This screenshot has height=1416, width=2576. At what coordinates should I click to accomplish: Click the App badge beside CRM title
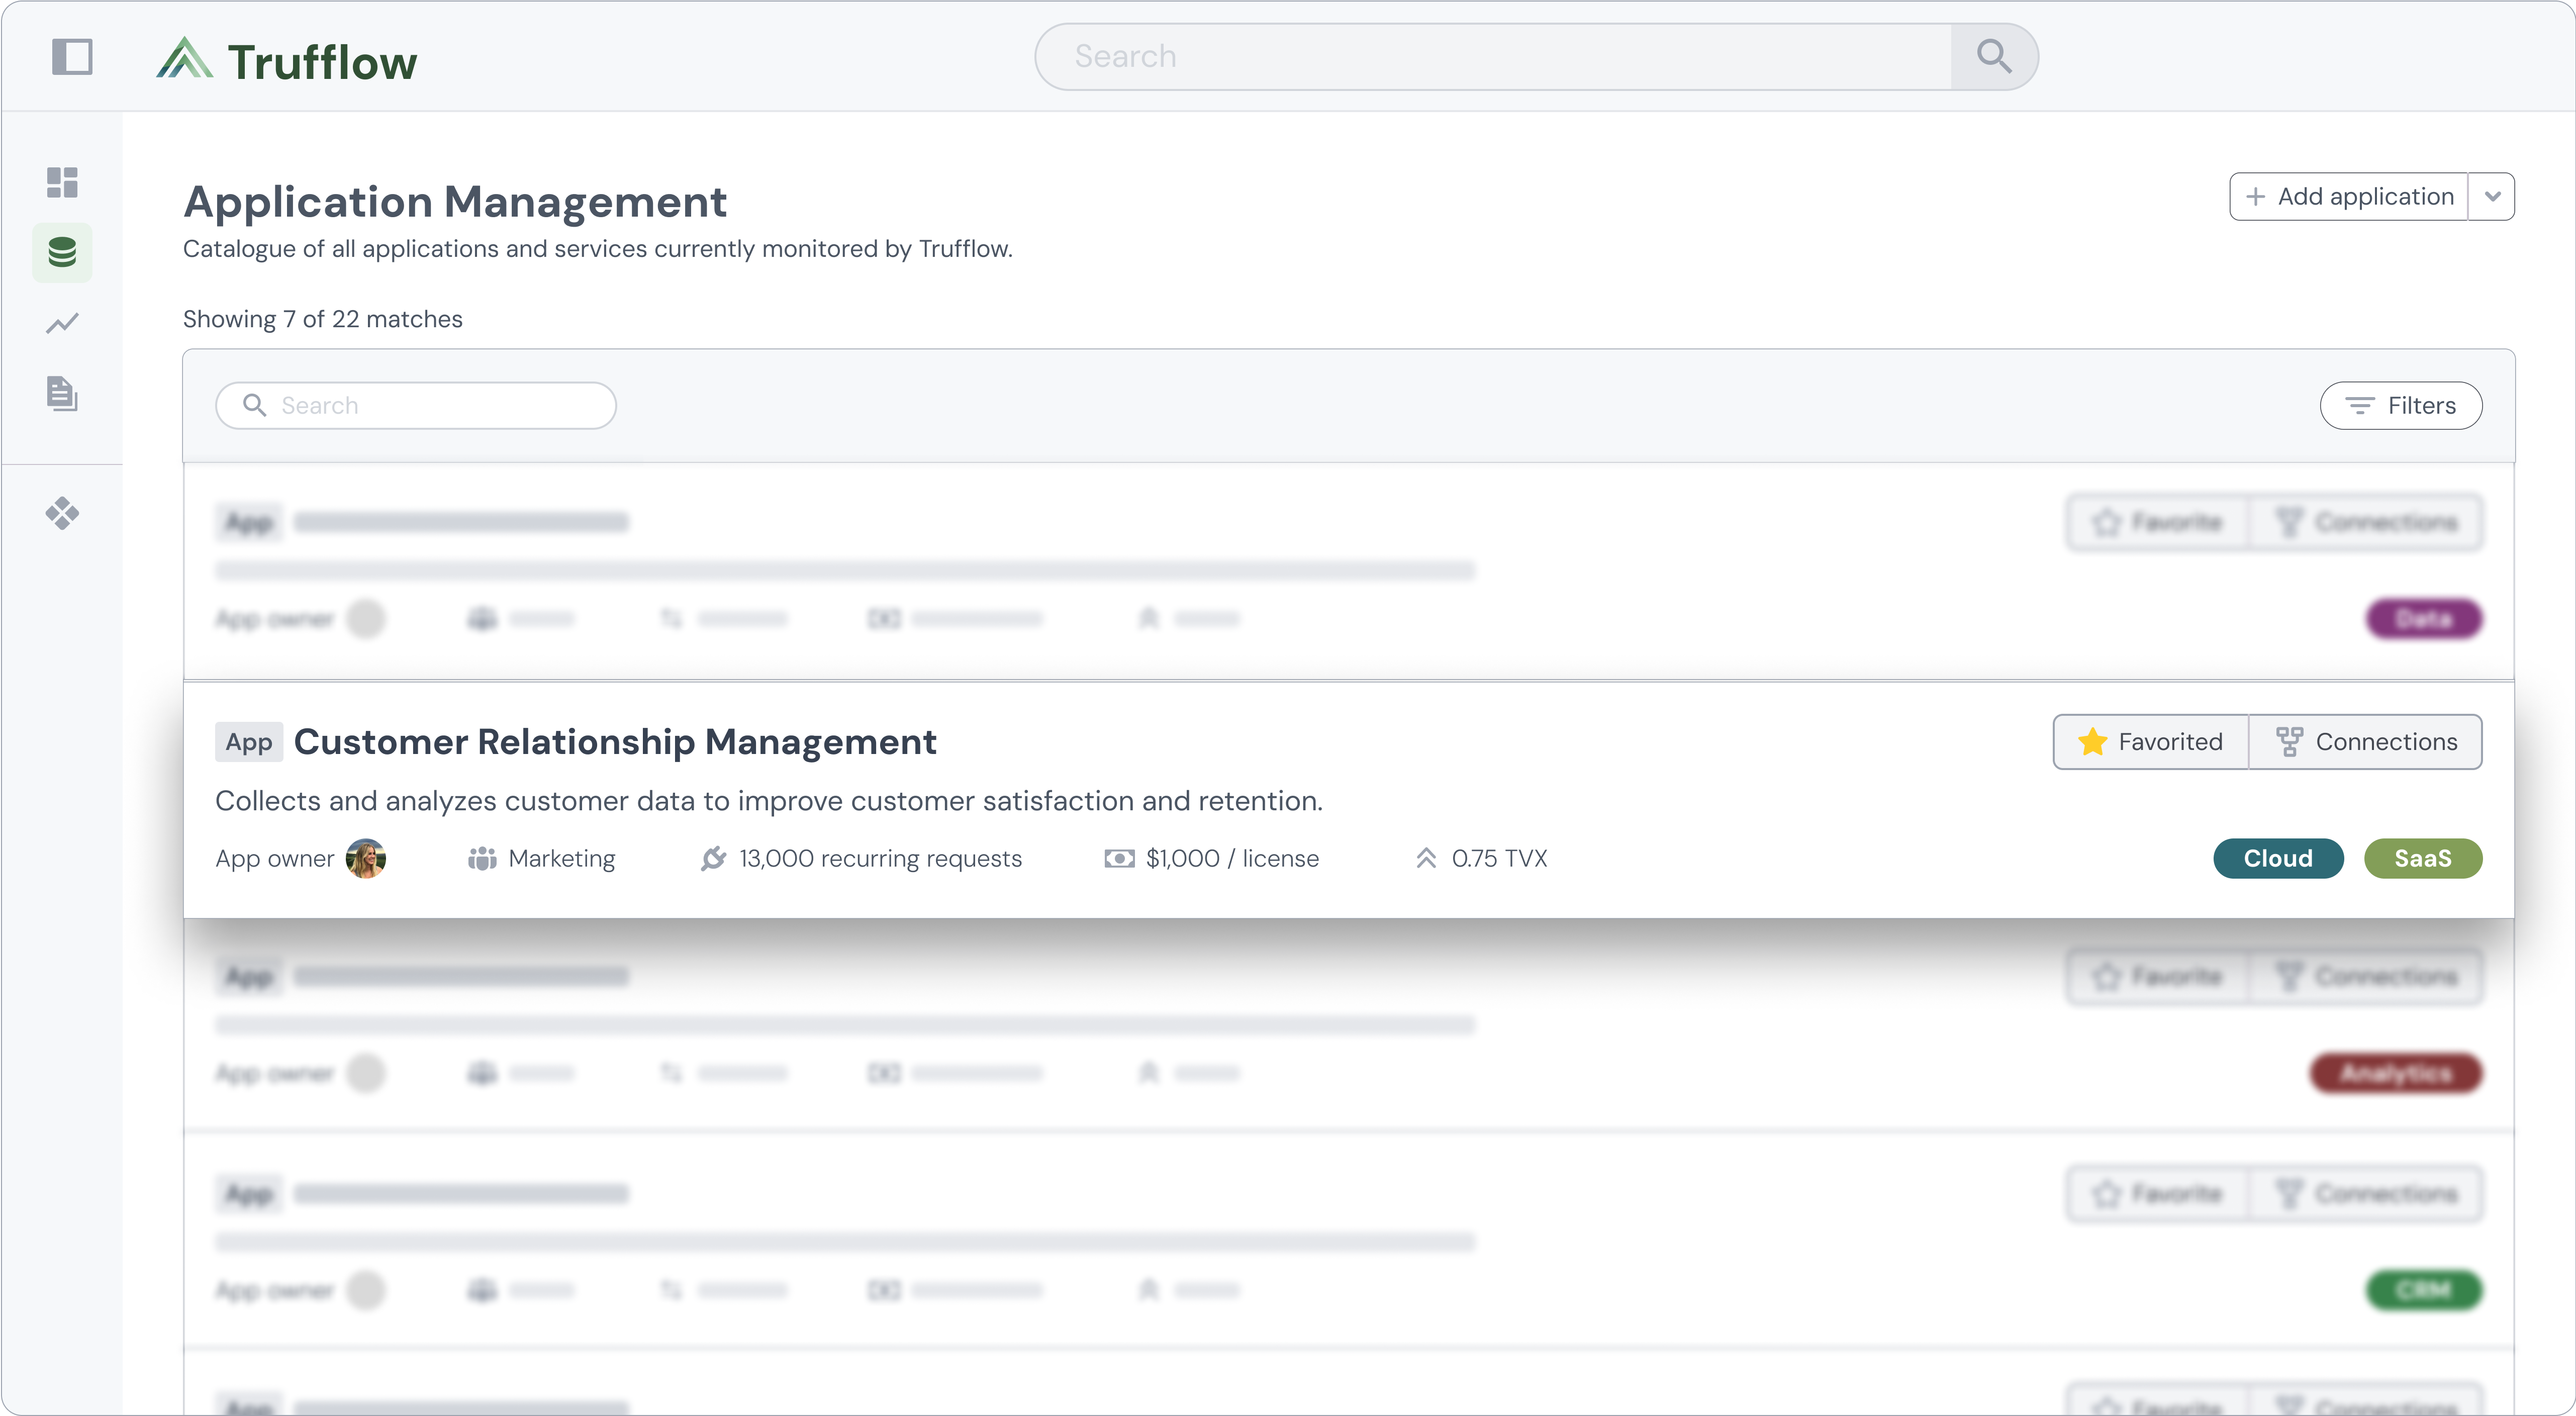point(249,742)
